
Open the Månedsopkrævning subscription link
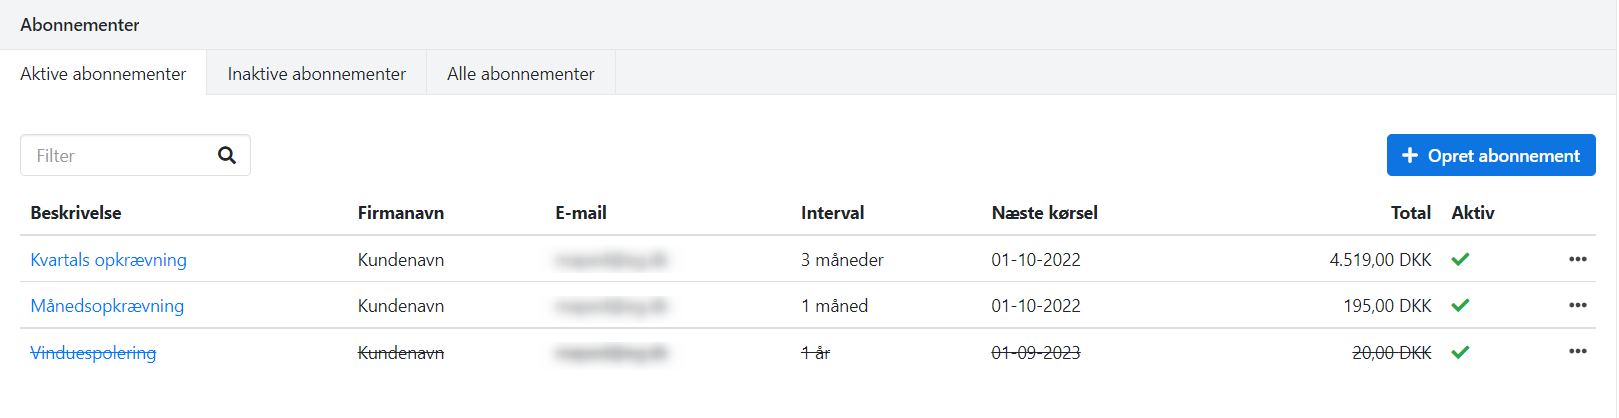[107, 306]
